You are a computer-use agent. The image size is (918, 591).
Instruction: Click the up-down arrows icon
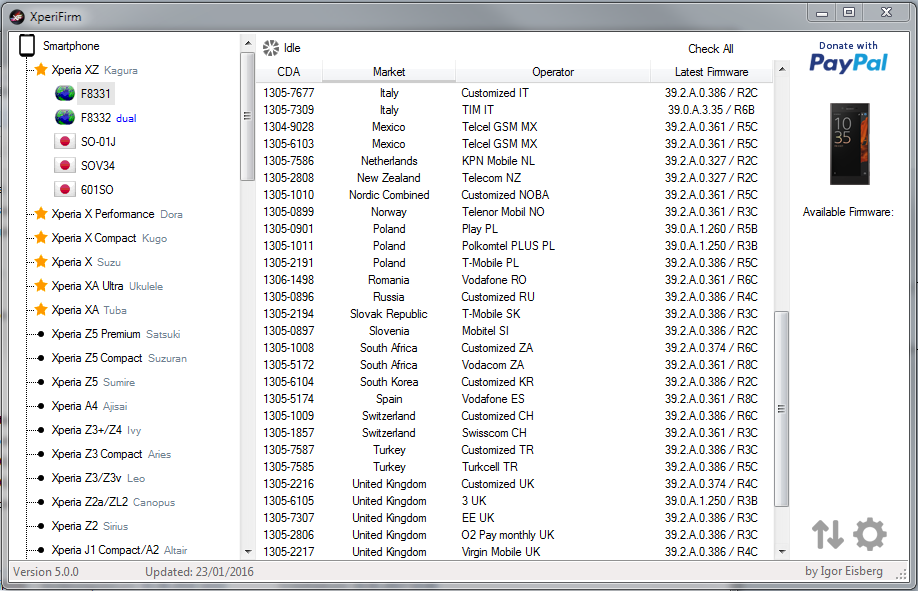coord(828,534)
